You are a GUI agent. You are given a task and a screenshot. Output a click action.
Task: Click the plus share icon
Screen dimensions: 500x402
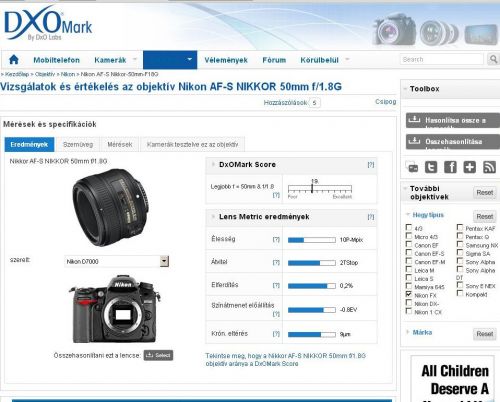pyautogui.click(x=470, y=167)
